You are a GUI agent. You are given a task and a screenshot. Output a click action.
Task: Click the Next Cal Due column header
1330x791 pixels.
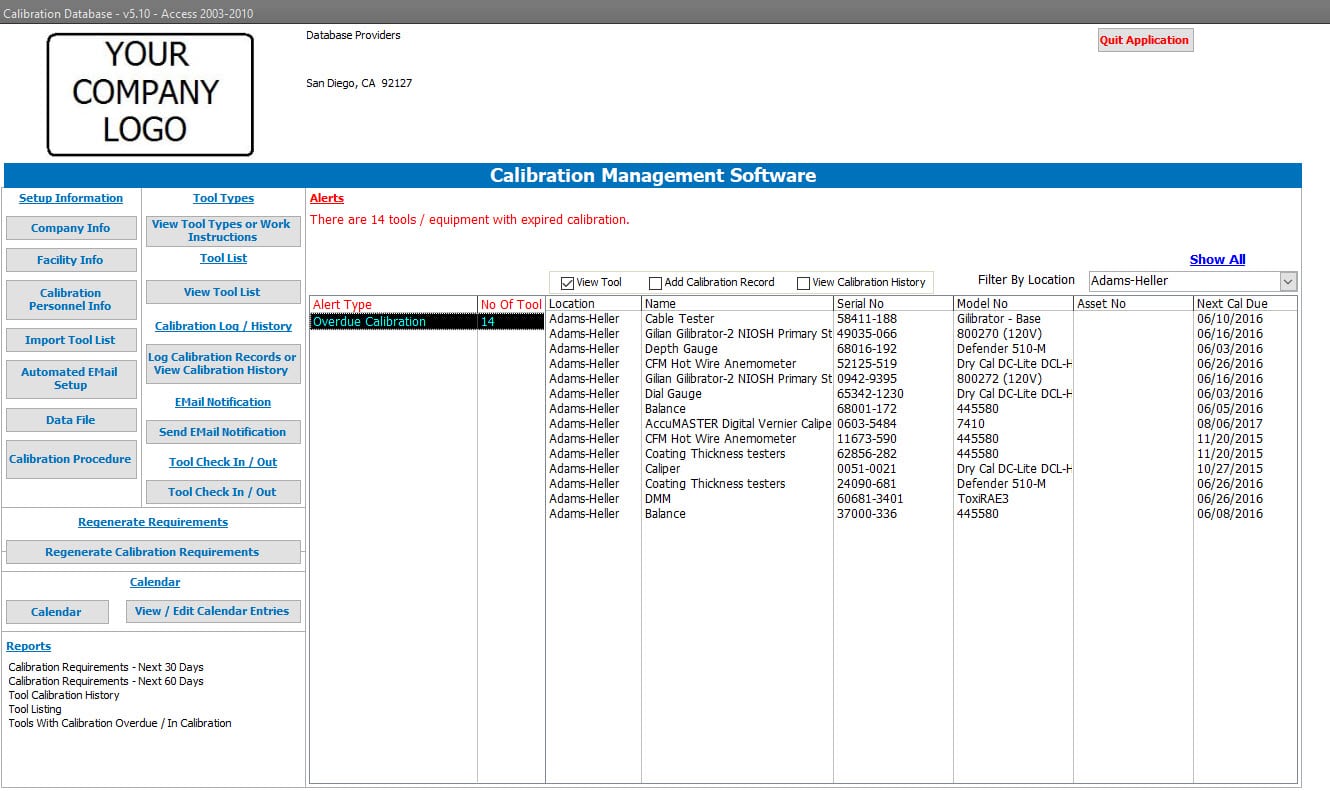(x=1245, y=303)
